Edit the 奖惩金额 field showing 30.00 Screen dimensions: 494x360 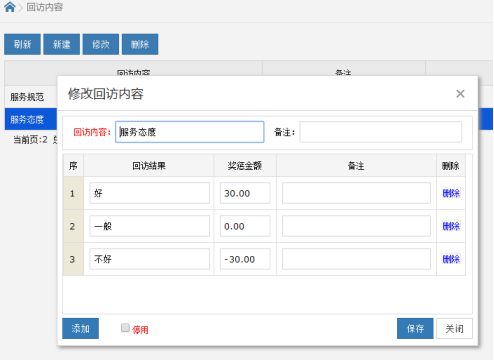tap(245, 193)
